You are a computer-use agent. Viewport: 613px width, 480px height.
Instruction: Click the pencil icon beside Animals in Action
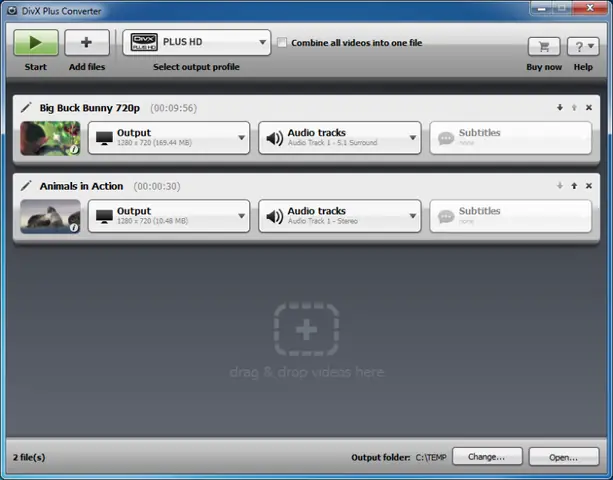(26, 186)
